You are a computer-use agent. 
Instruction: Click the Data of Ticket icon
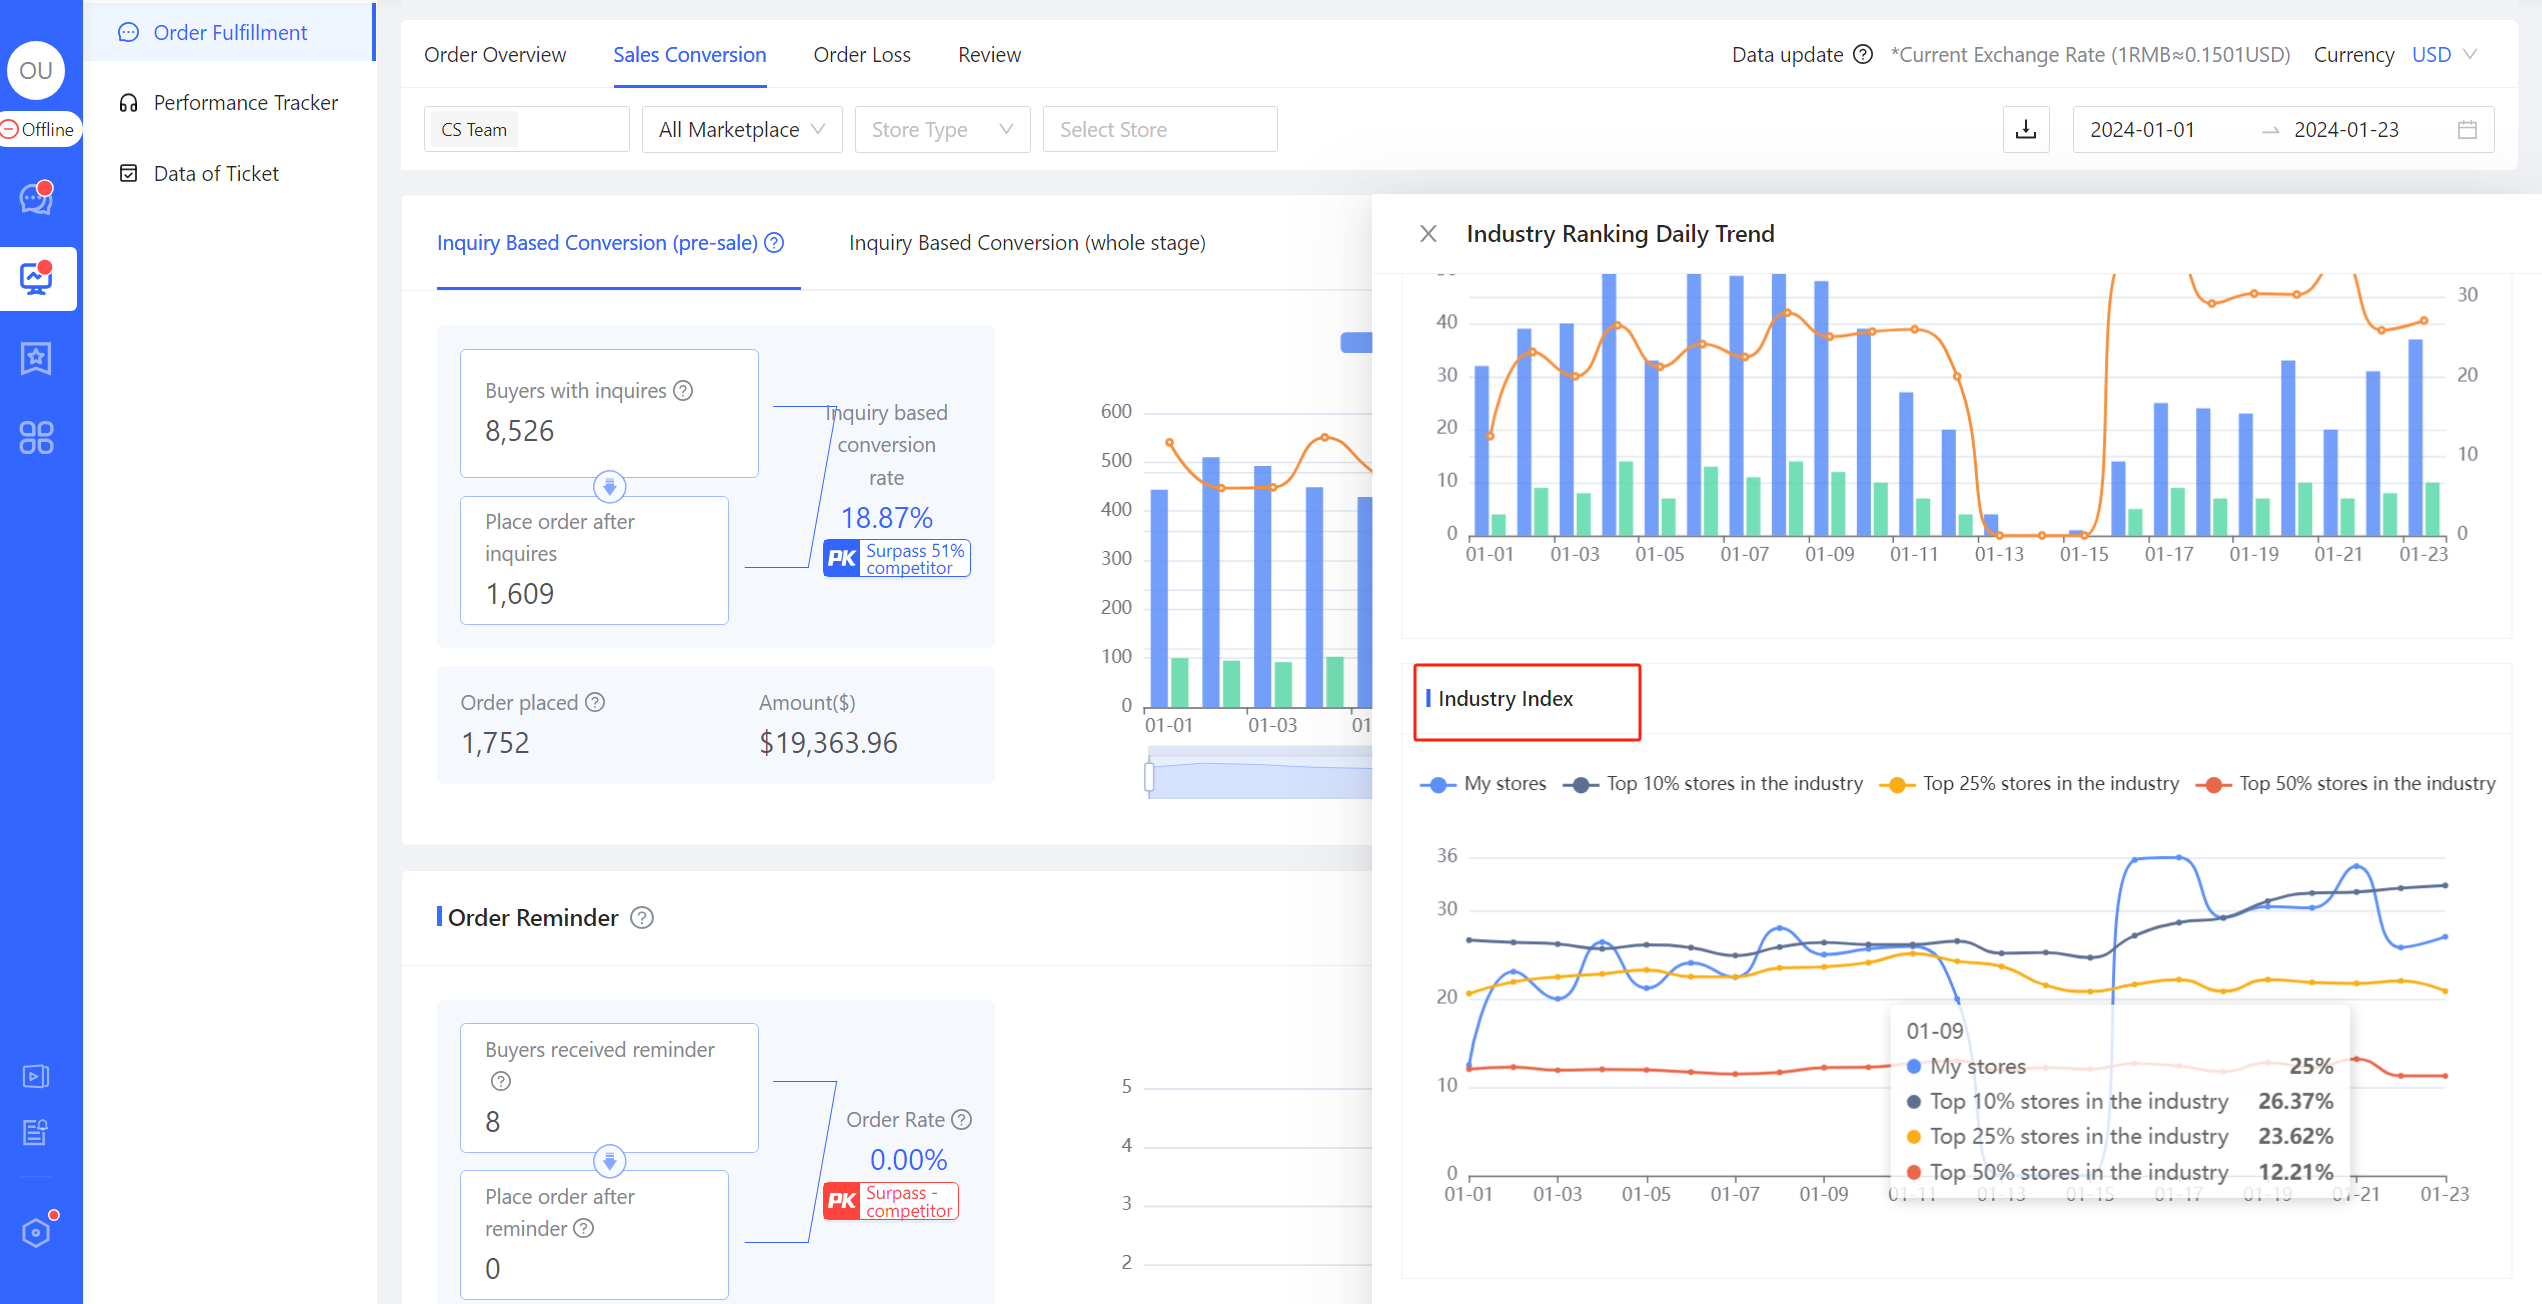coord(128,174)
